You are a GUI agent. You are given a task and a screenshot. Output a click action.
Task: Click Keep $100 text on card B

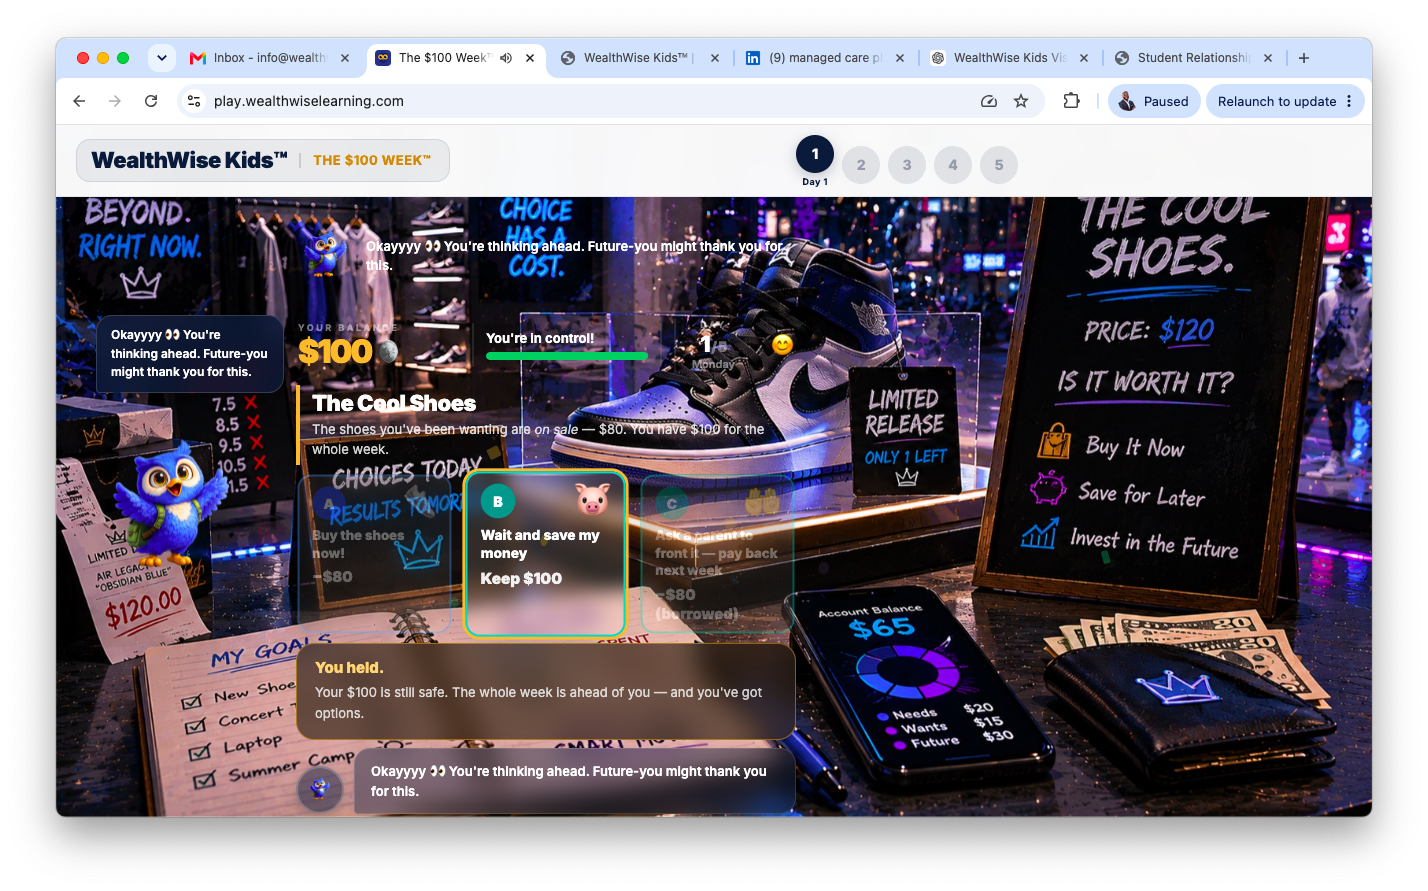pos(521,578)
